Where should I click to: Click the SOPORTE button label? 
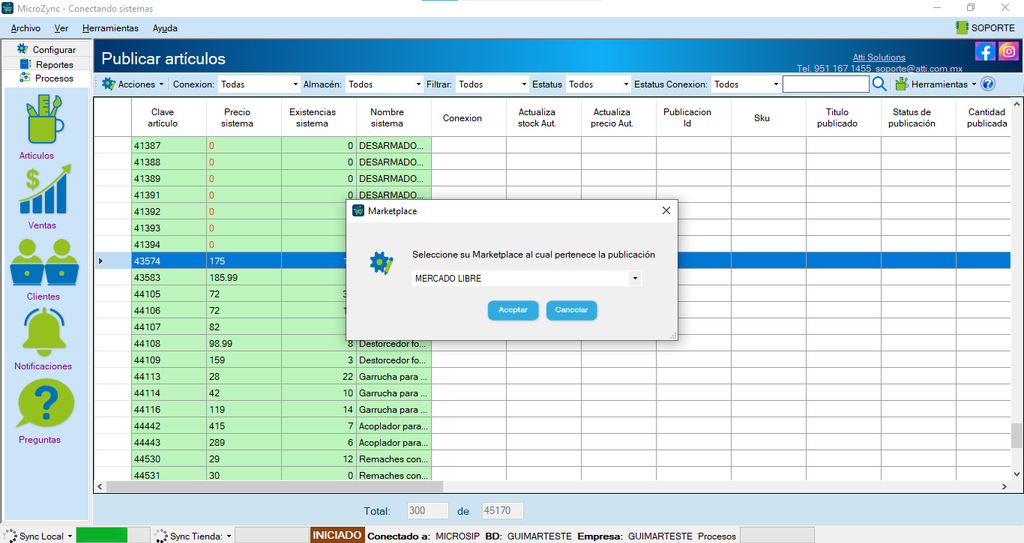point(993,27)
